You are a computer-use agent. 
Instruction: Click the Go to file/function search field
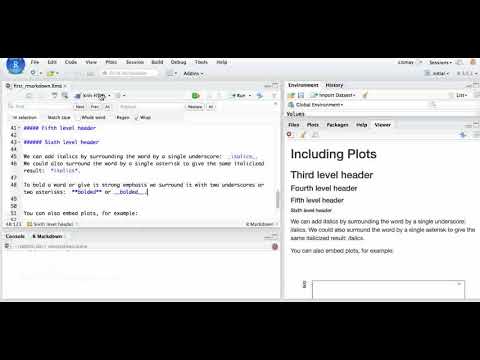[130, 73]
